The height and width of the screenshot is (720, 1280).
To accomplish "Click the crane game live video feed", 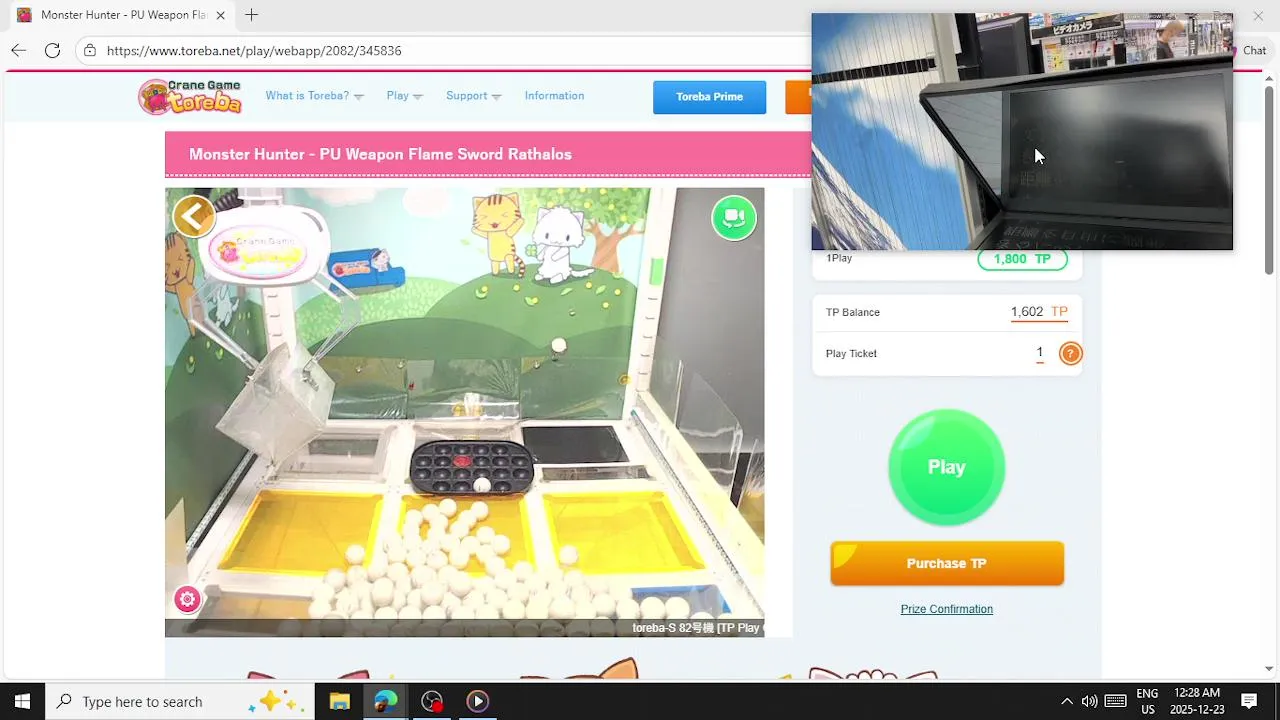I will [x=464, y=412].
